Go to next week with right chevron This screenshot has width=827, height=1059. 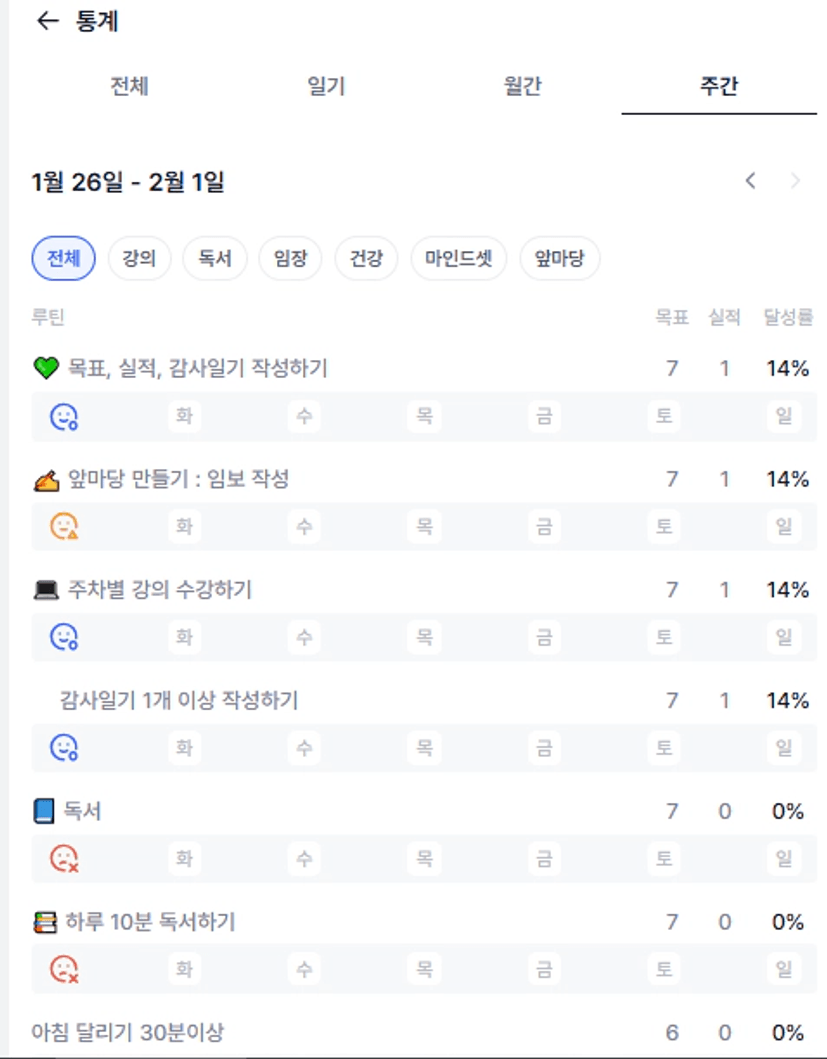tap(796, 181)
